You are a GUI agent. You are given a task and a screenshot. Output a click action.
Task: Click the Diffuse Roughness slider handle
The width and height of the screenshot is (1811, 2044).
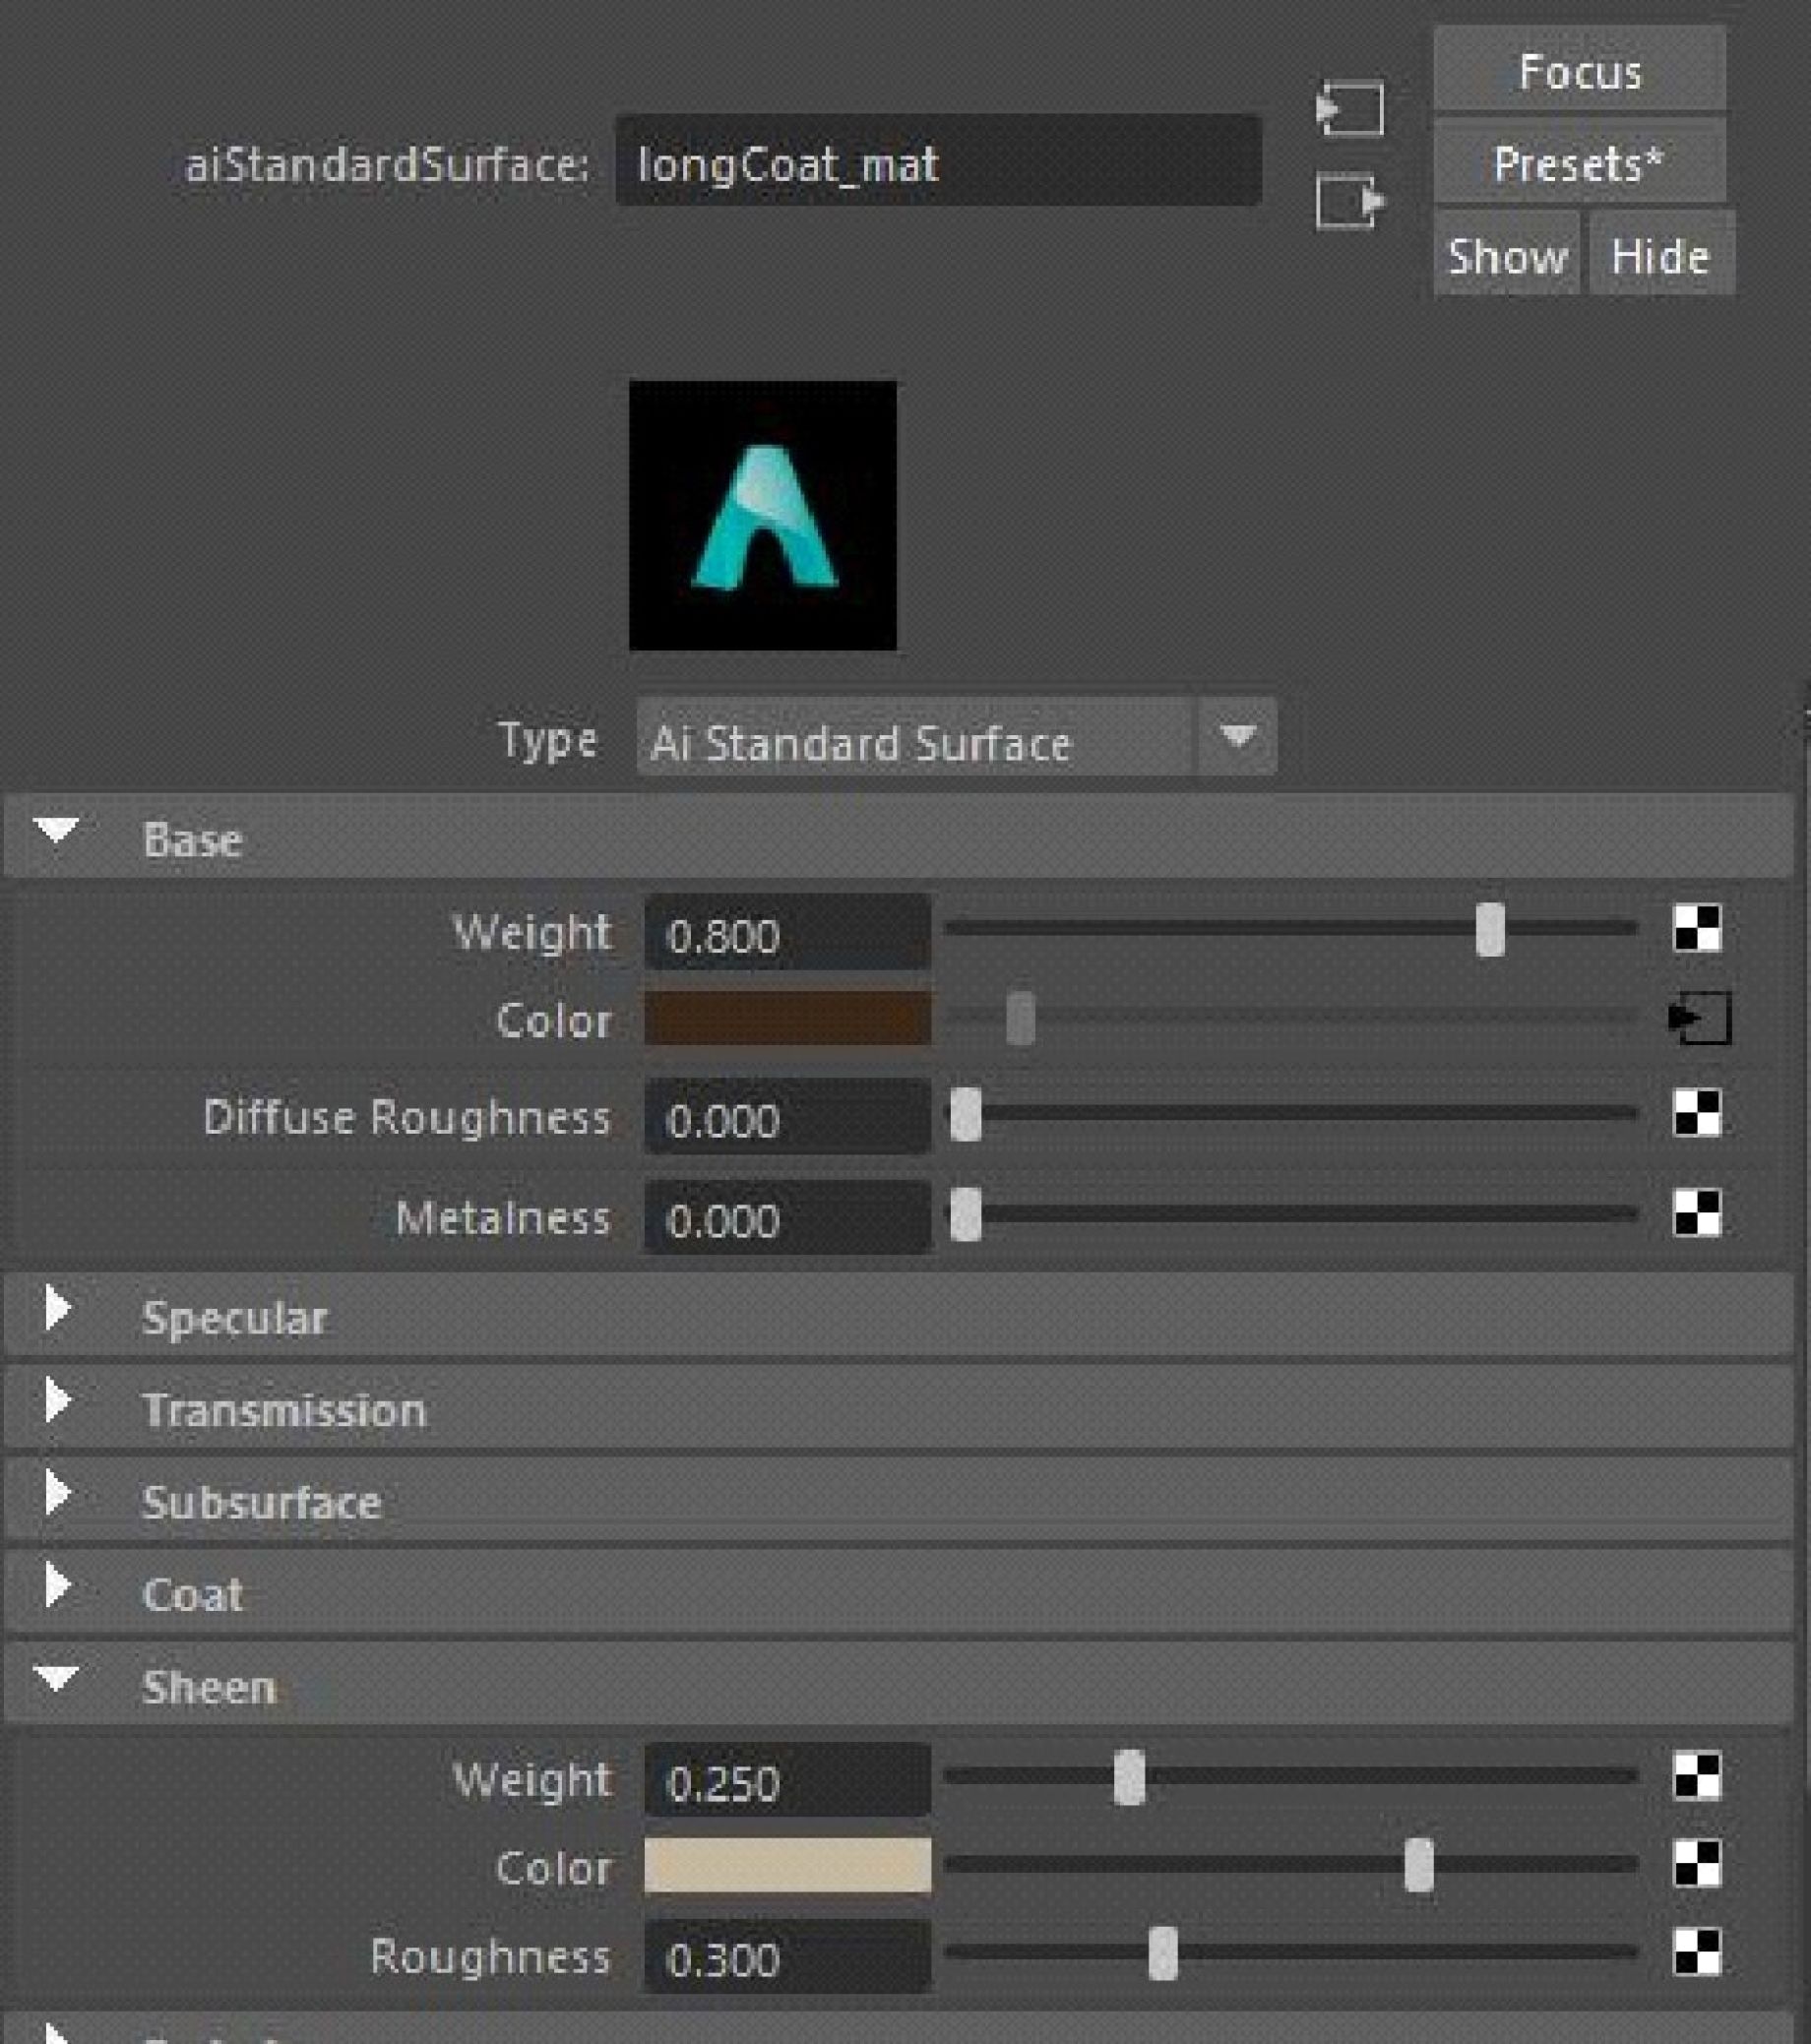(x=965, y=1114)
